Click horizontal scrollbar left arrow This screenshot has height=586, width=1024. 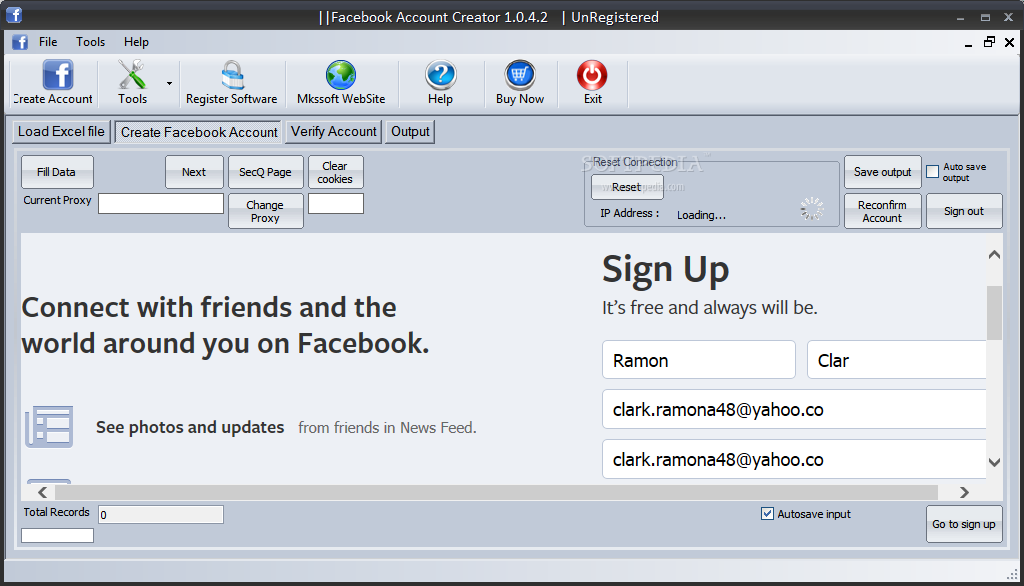(x=42, y=492)
